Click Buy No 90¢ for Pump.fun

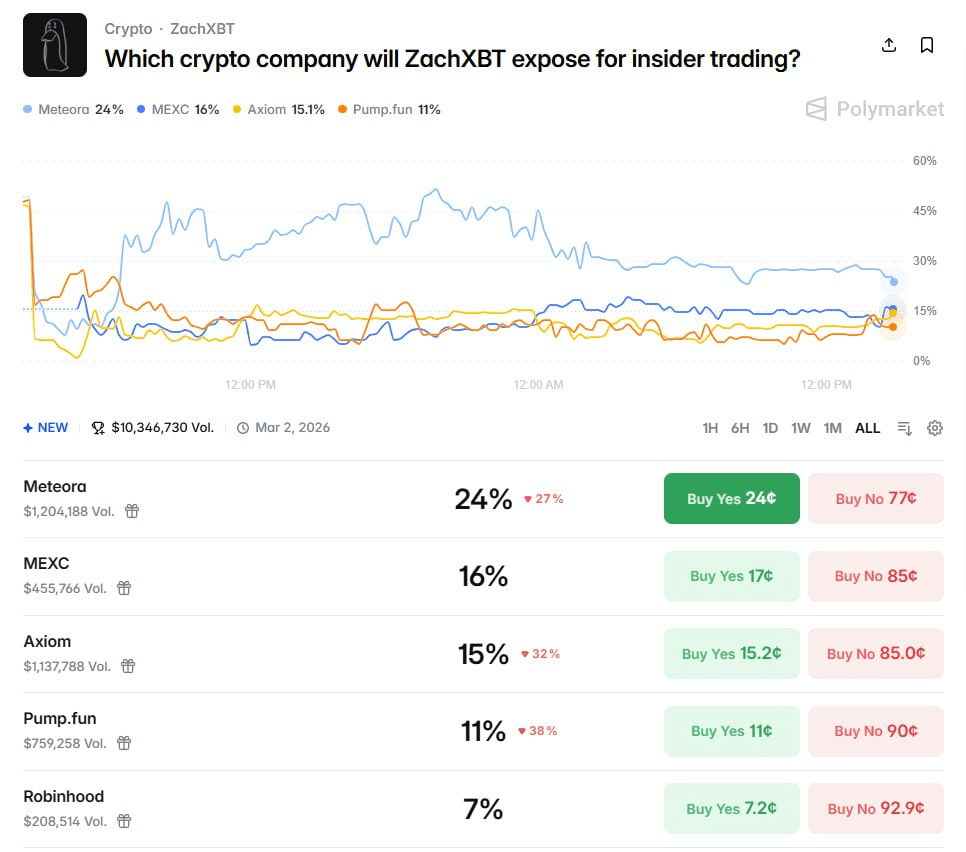pos(875,731)
